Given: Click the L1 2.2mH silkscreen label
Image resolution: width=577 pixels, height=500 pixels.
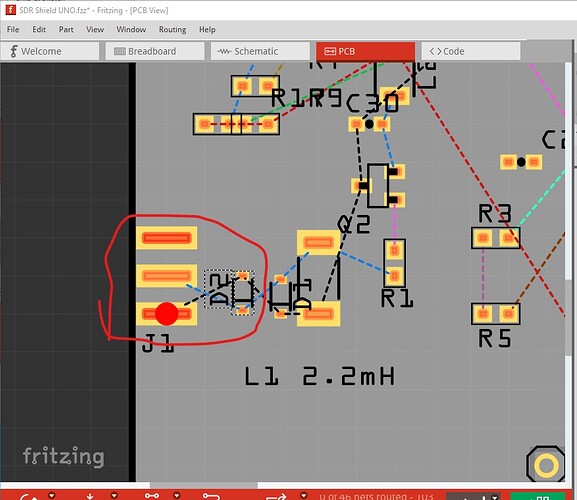Looking at the screenshot, I should (319, 376).
